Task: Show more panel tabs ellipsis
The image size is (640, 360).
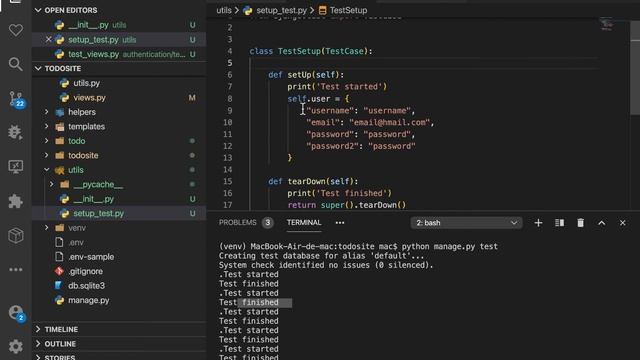Action: tap(340, 223)
